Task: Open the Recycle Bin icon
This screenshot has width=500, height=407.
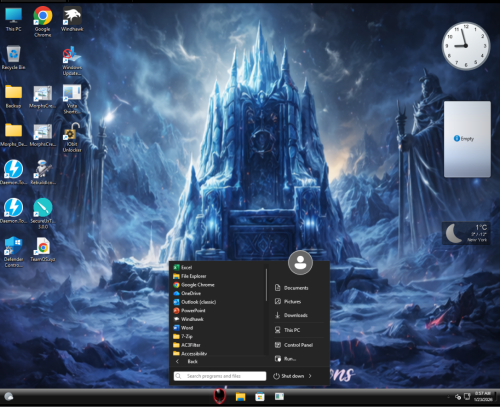Action: point(13,57)
